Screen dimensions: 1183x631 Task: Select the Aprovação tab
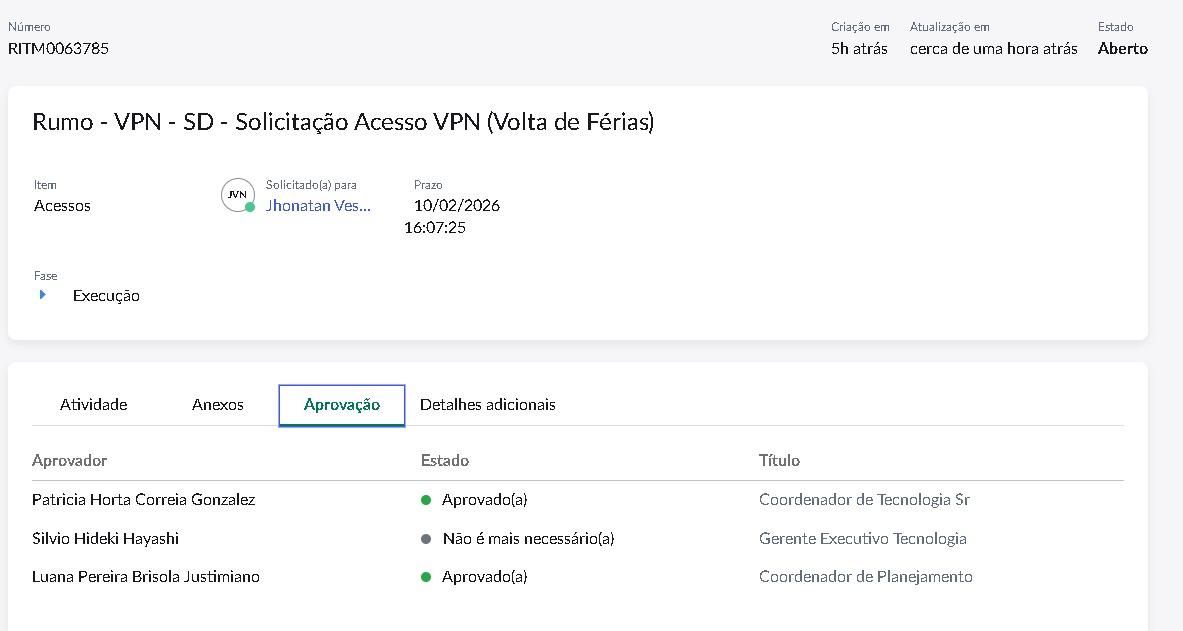pyautogui.click(x=342, y=405)
